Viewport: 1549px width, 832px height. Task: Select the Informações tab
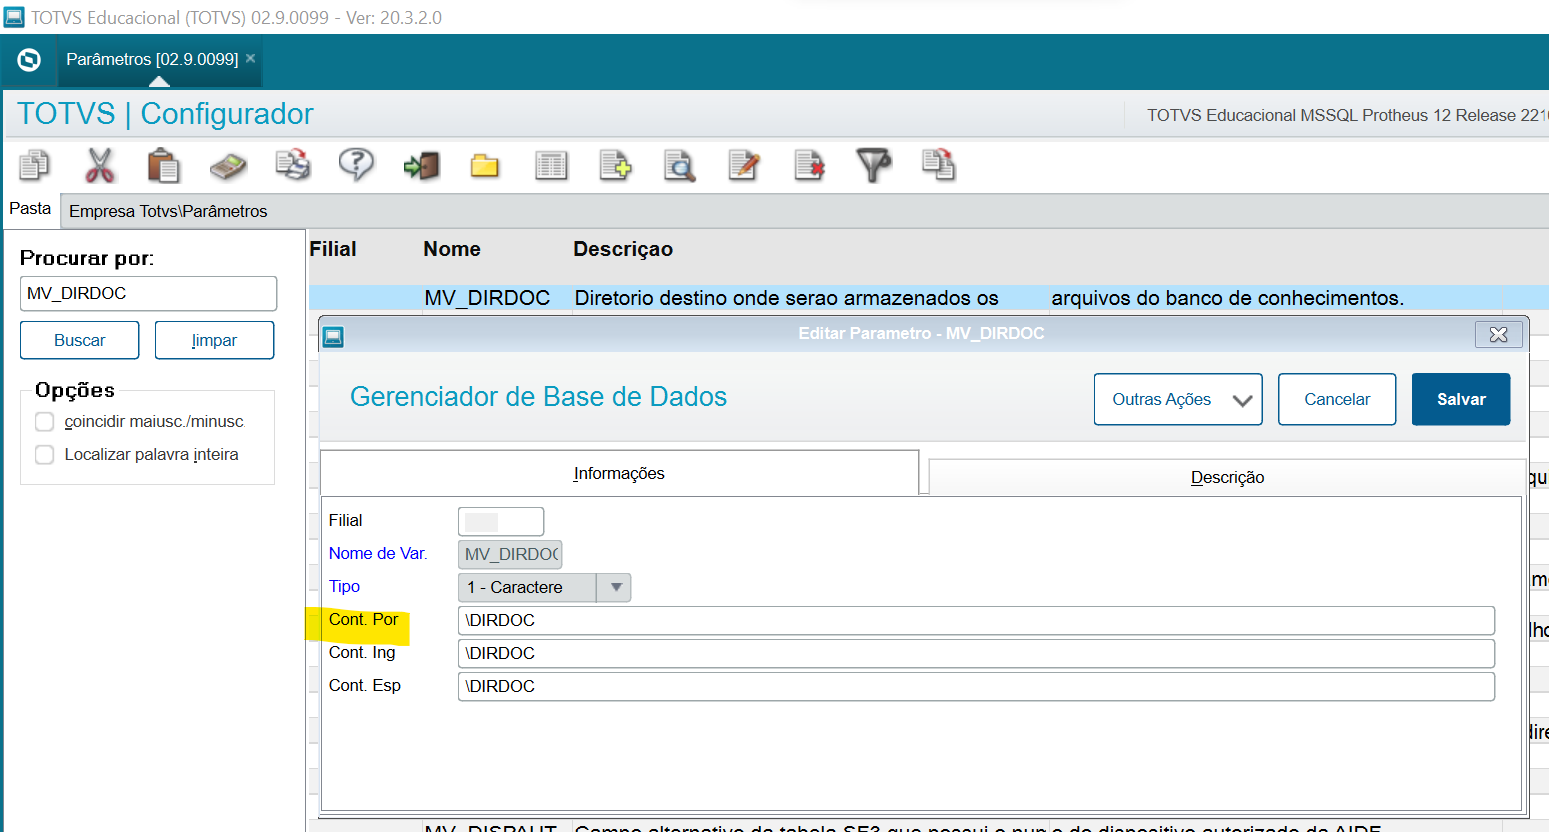(x=618, y=473)
